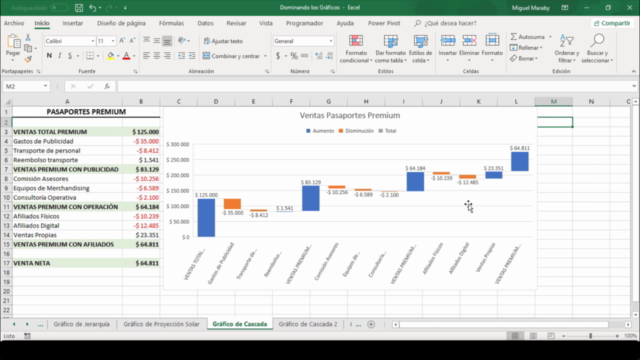Align text right icon
The height and width of the screenshot is (360, 640).
[x=167, y=56]
